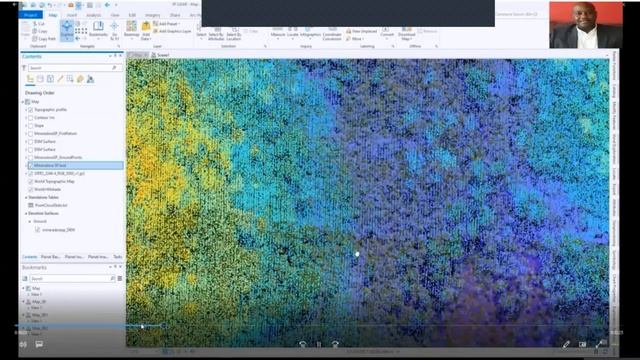
Task: Click the Copy Path command
Action: click(44, 39)
